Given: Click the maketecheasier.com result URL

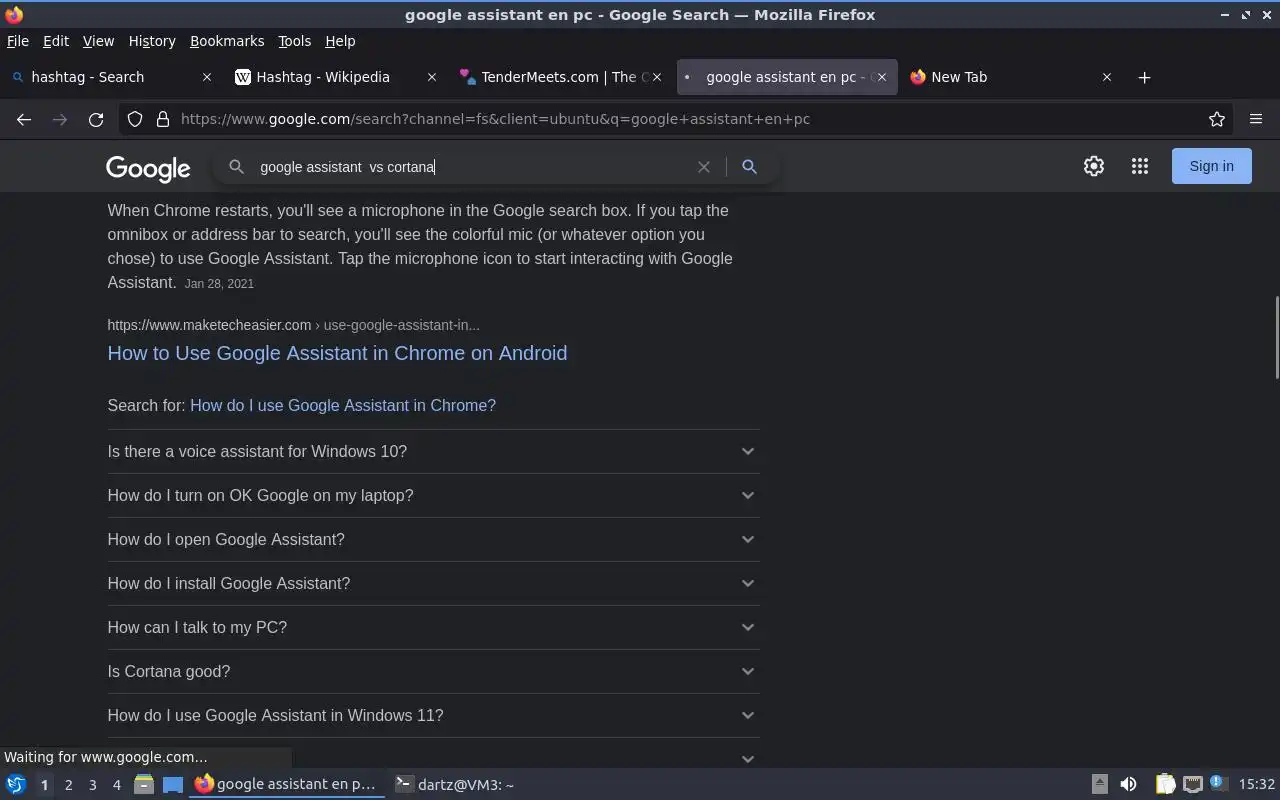Looking at the screenshot, I should (x=293, y=325).
